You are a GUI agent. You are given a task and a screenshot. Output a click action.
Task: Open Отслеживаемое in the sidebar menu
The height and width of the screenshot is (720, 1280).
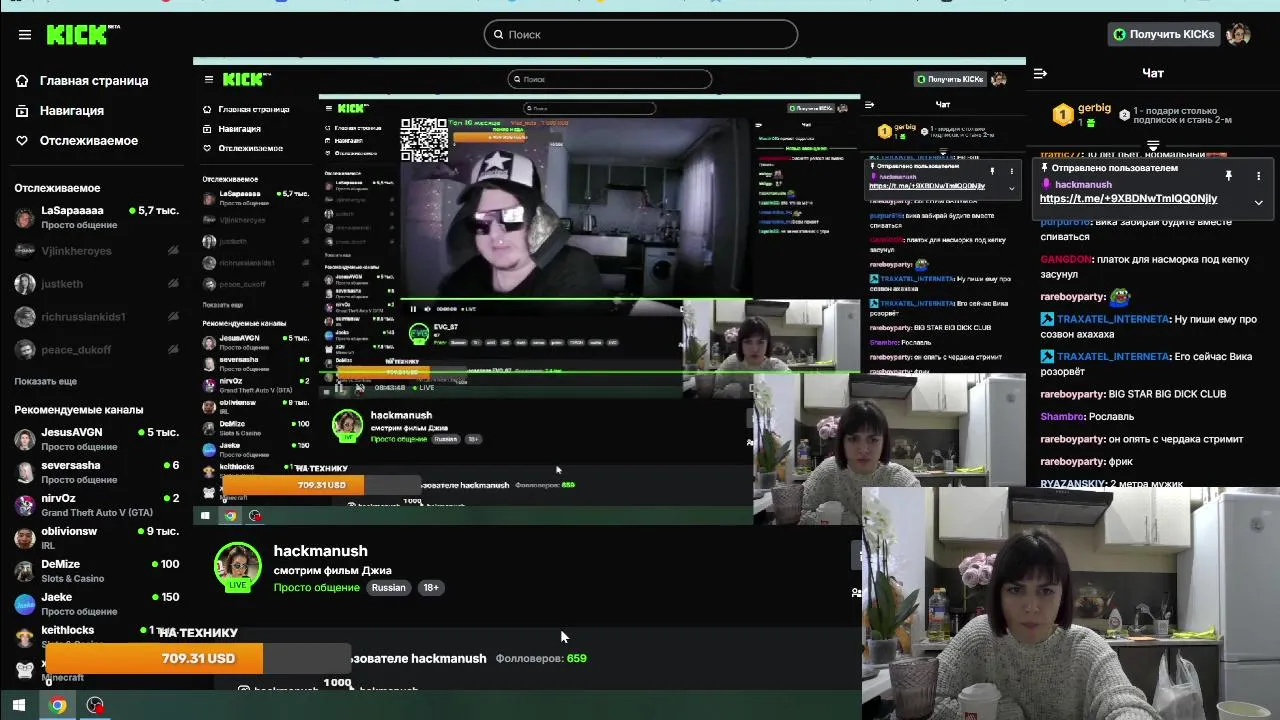[x=89, y=140]
